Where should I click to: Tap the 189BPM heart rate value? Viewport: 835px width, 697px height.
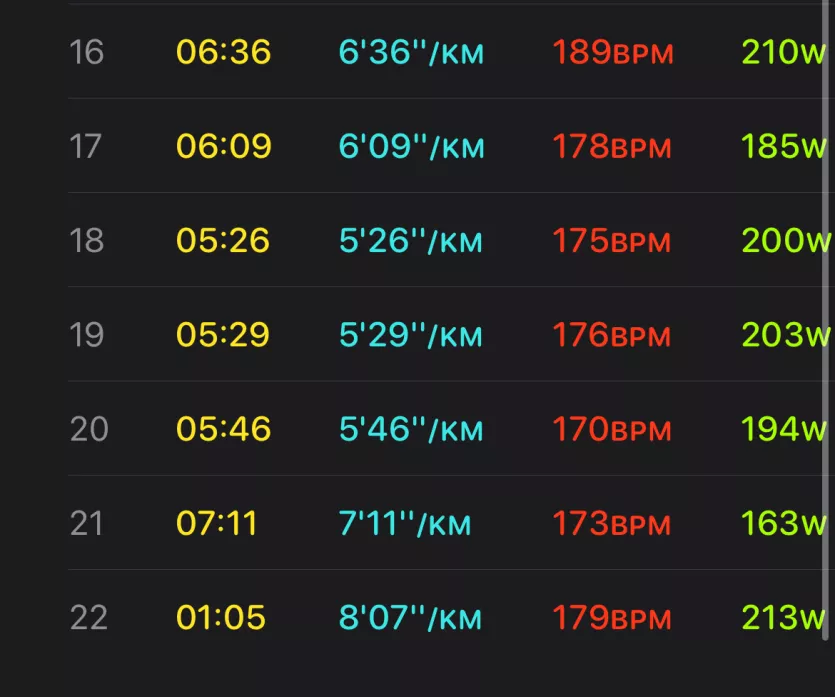coord(613,52)
